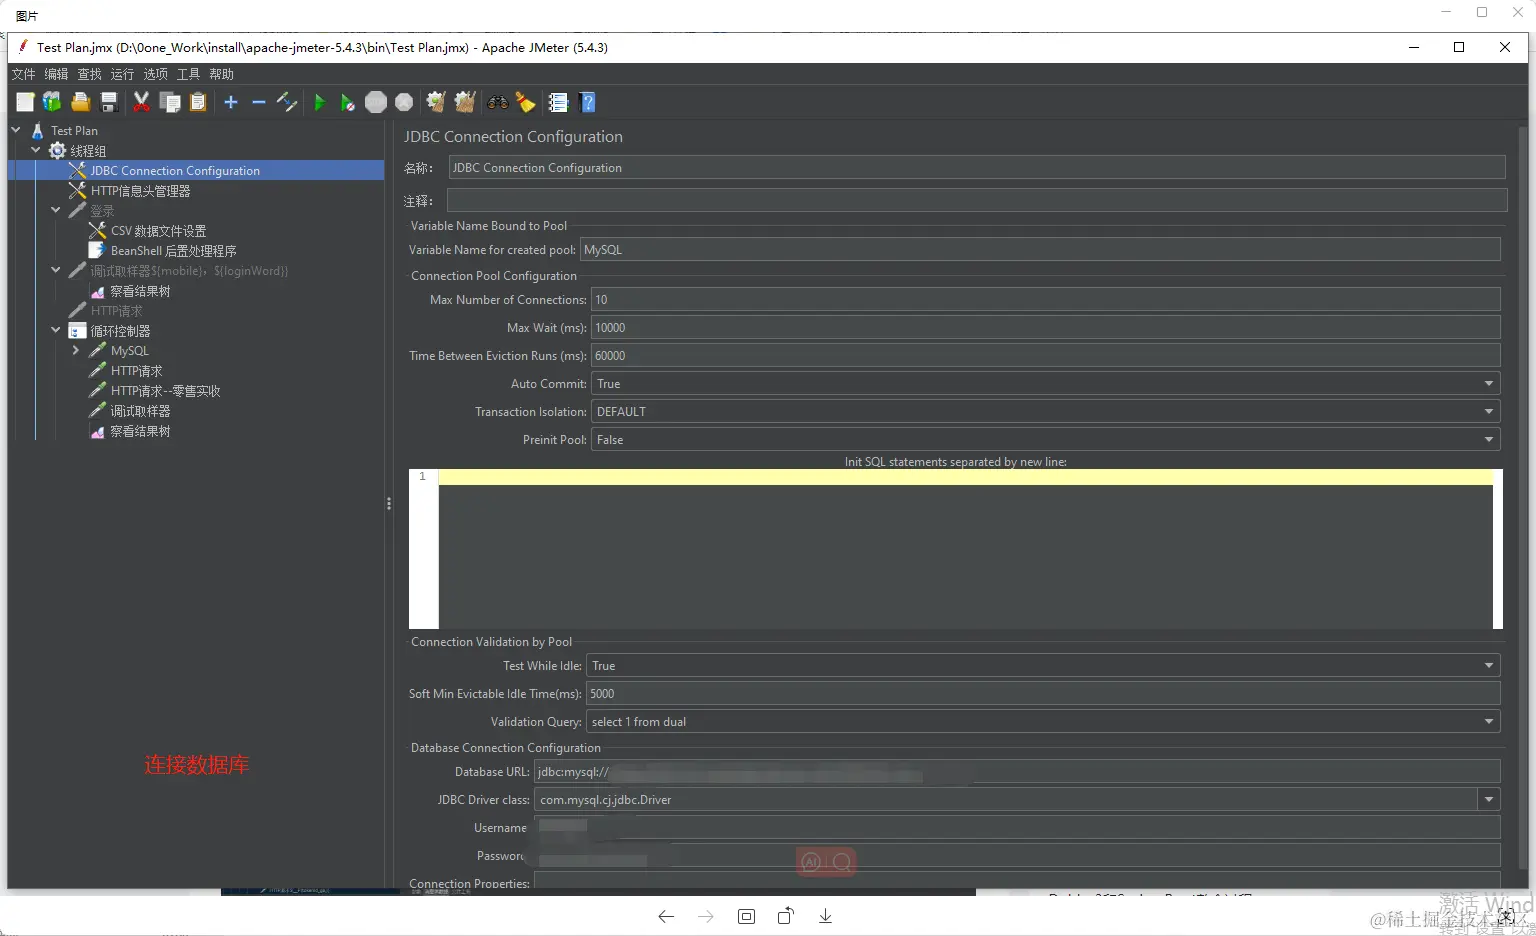Image resolution: width=1536 pixels, height=936 pixels.
Task: Open the 编辑 menu
Action: tap(56, 74)
